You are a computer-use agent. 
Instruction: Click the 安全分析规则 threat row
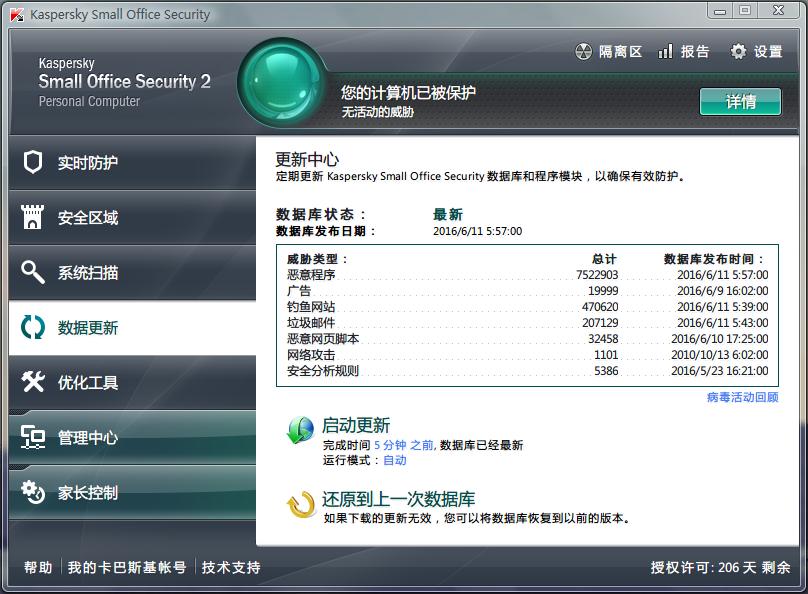tap(527, 370)
